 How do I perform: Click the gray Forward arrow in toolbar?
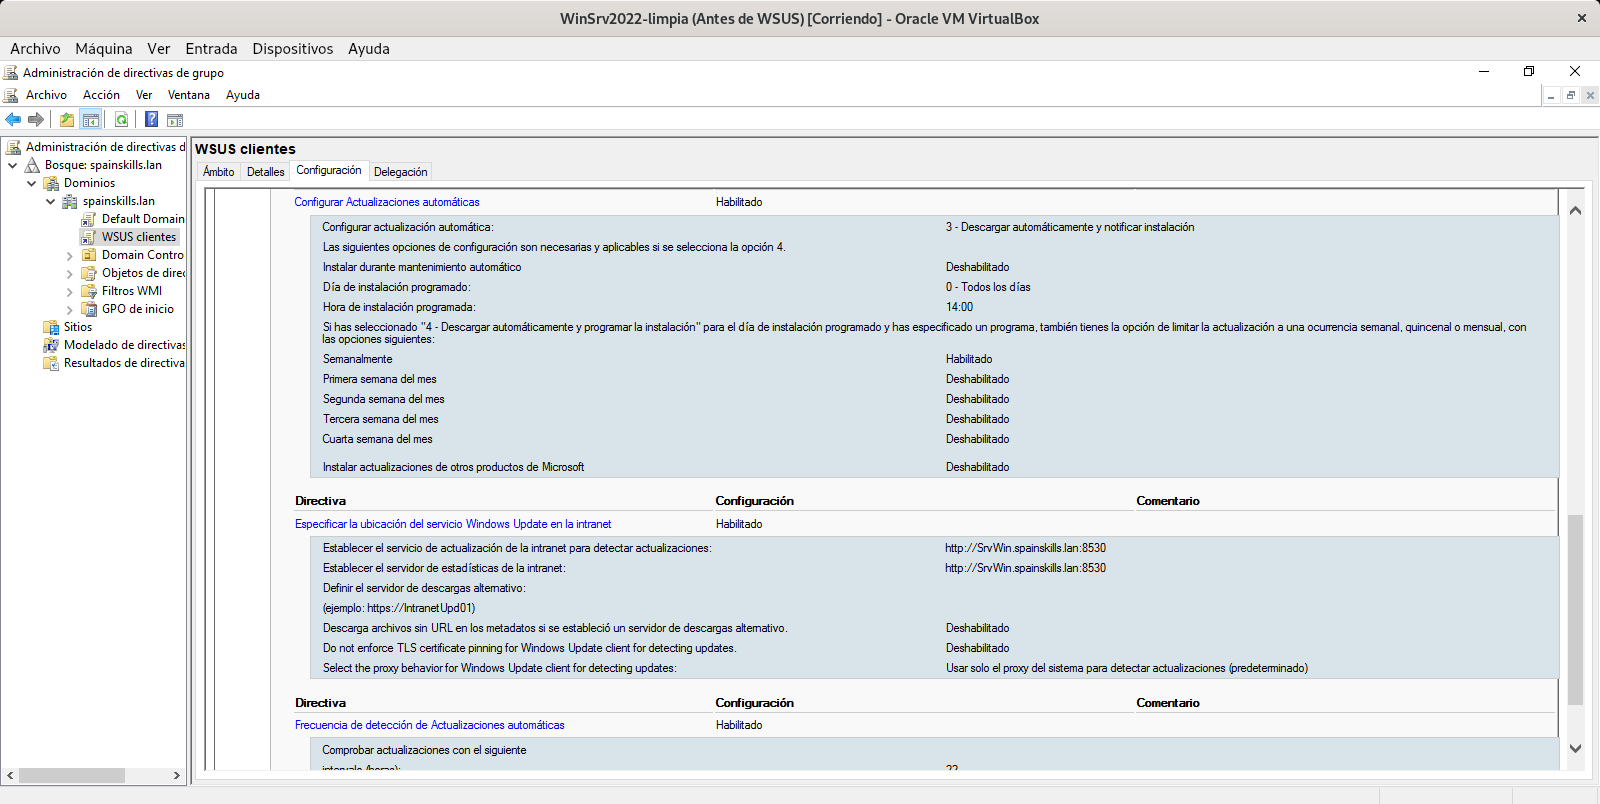pos(36,120)
